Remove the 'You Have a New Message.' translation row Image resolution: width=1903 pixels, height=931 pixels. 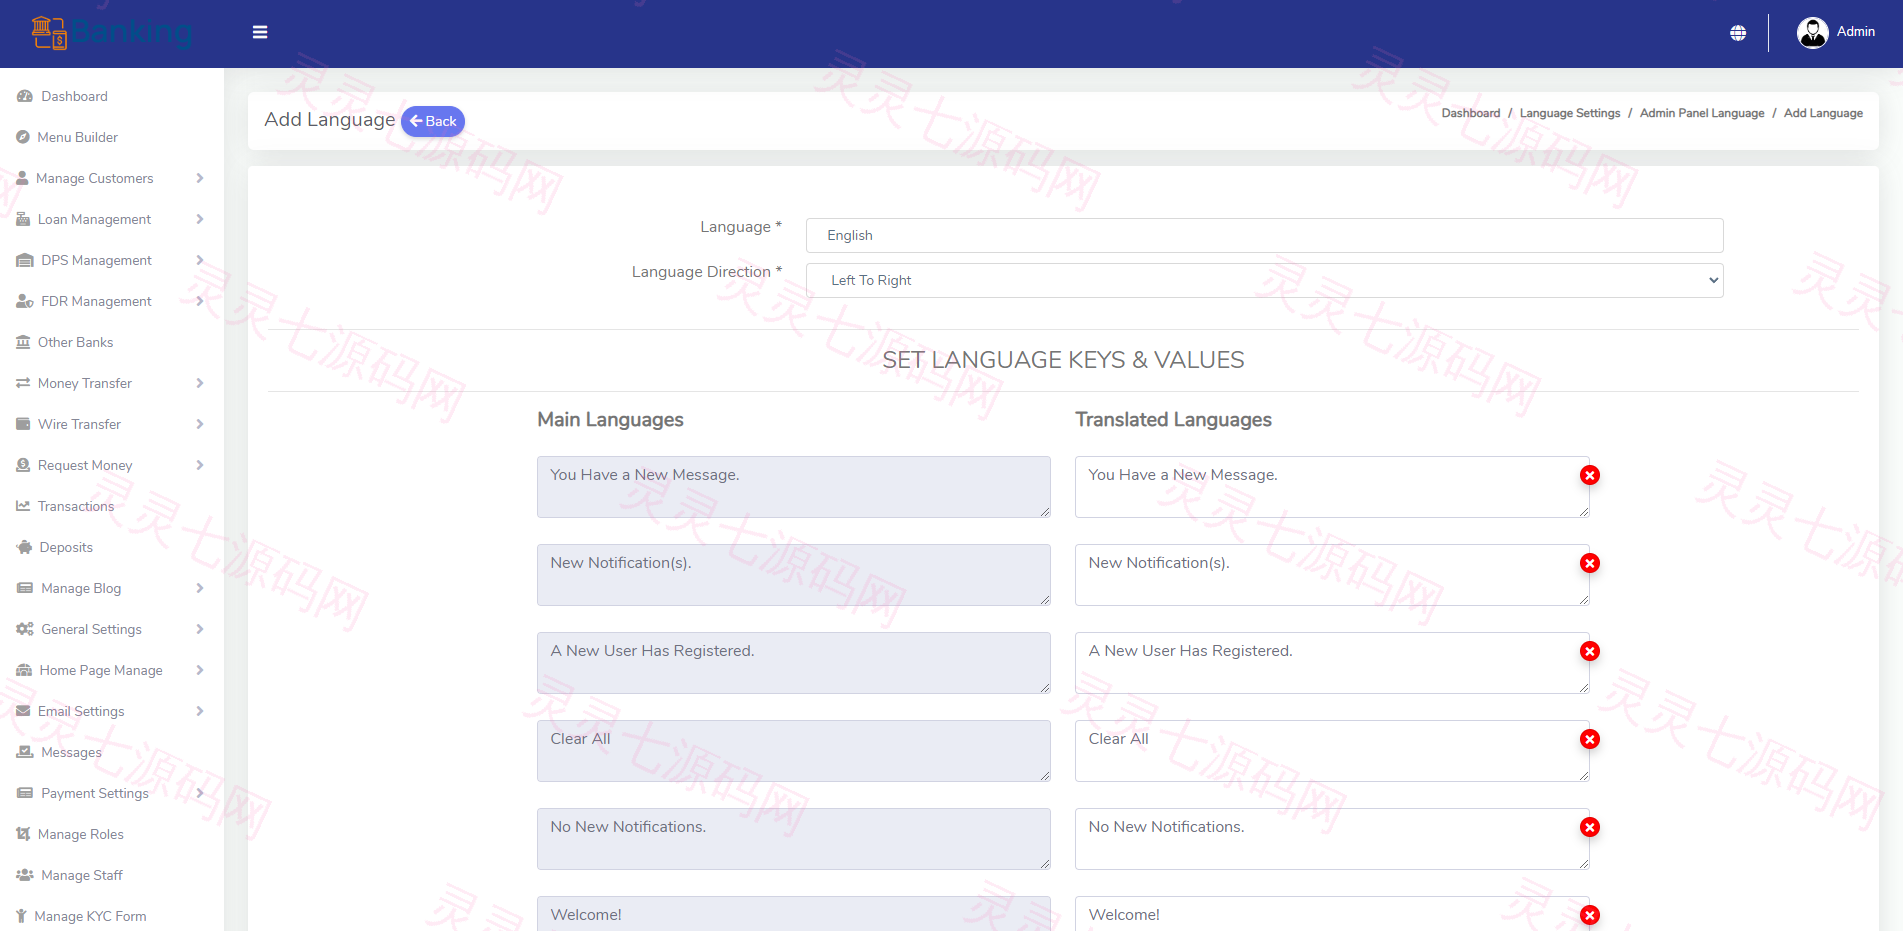[1590, 475]
